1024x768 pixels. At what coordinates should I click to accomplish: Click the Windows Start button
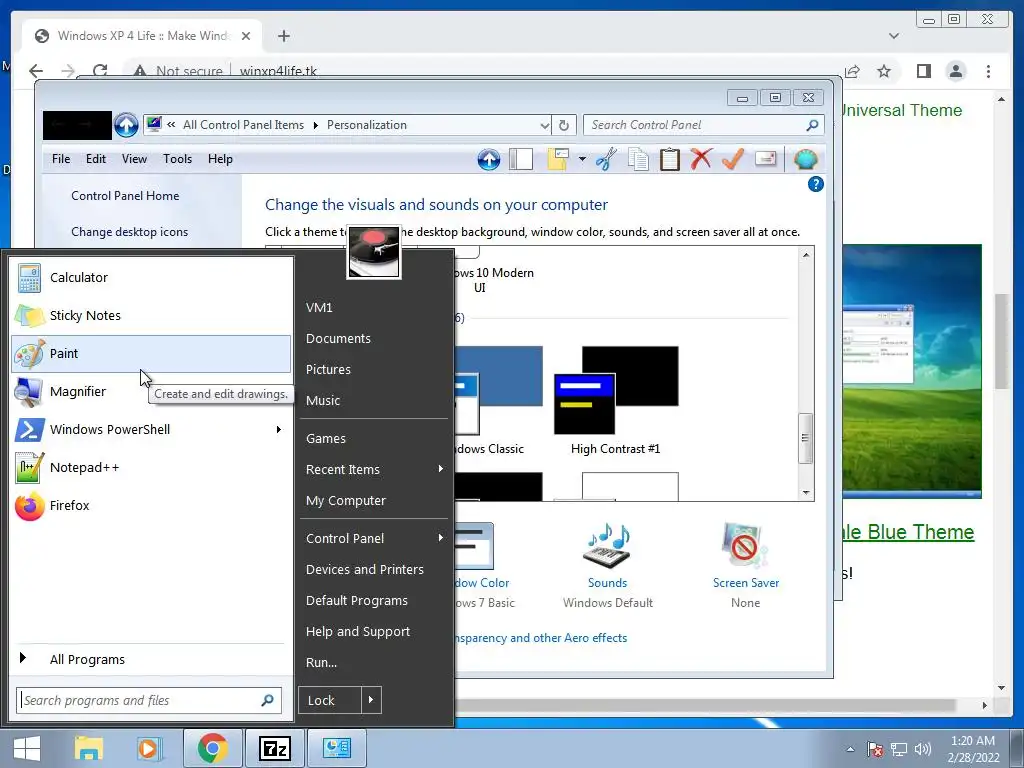point(26,748)
